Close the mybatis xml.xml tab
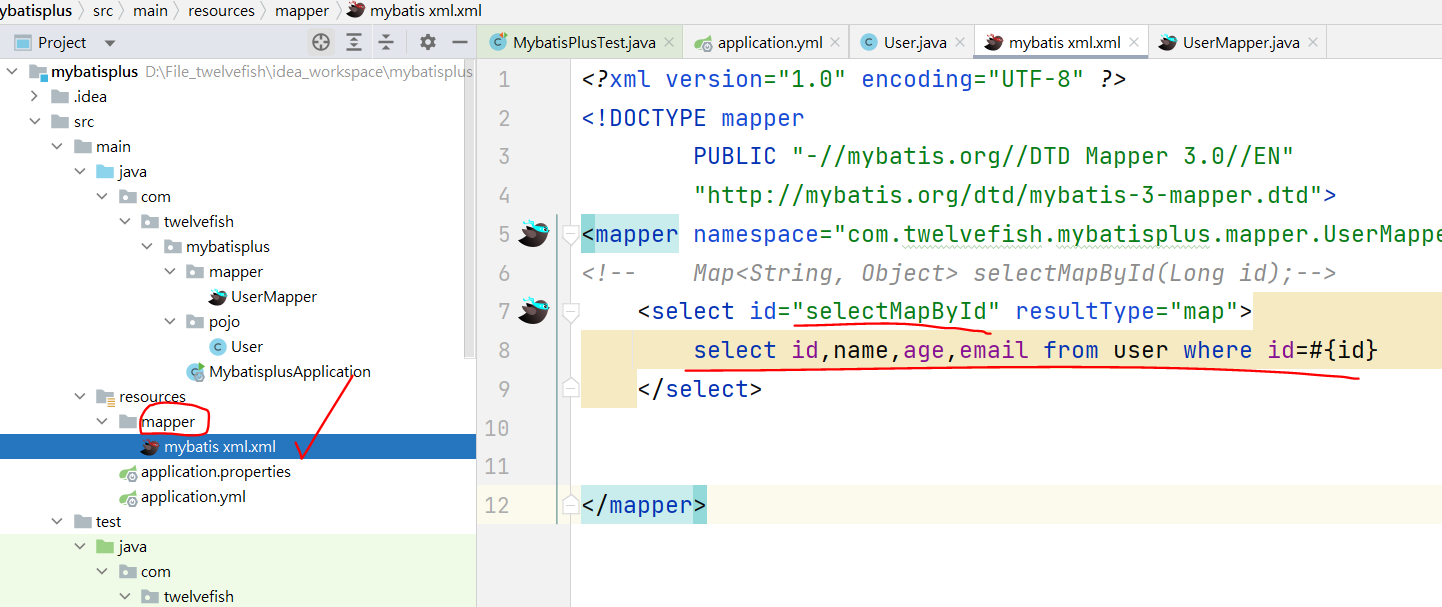This screenshot has height=607, width=1442. tap(1135, 43)
